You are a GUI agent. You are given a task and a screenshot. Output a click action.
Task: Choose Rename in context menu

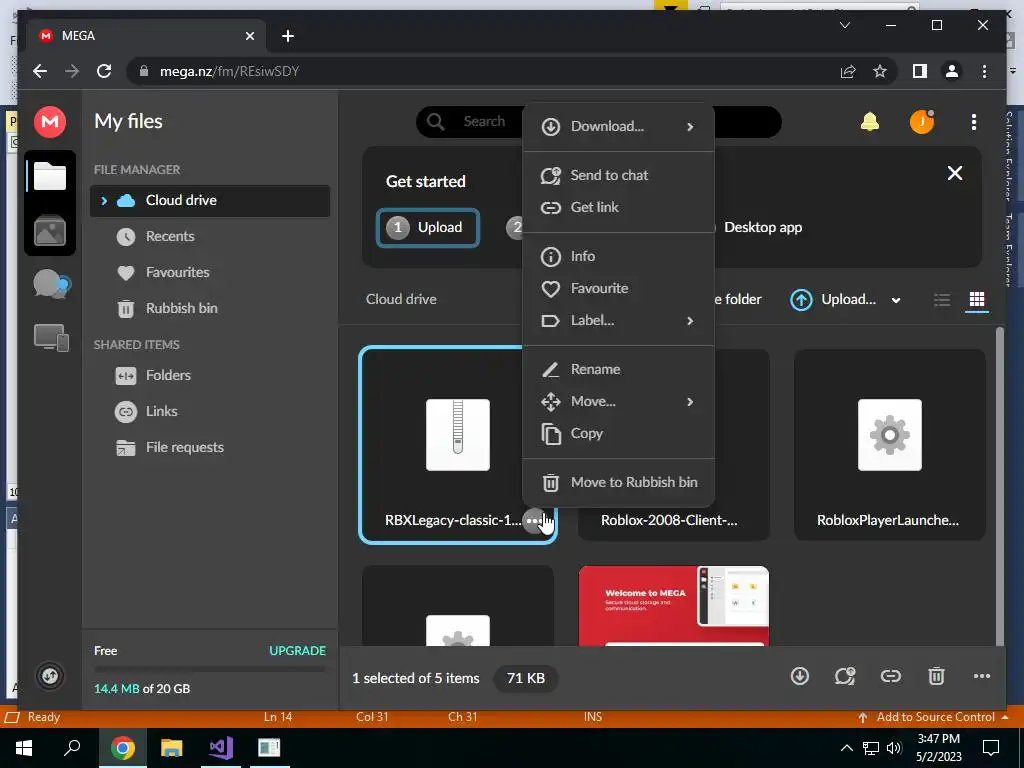coord(618,369)
